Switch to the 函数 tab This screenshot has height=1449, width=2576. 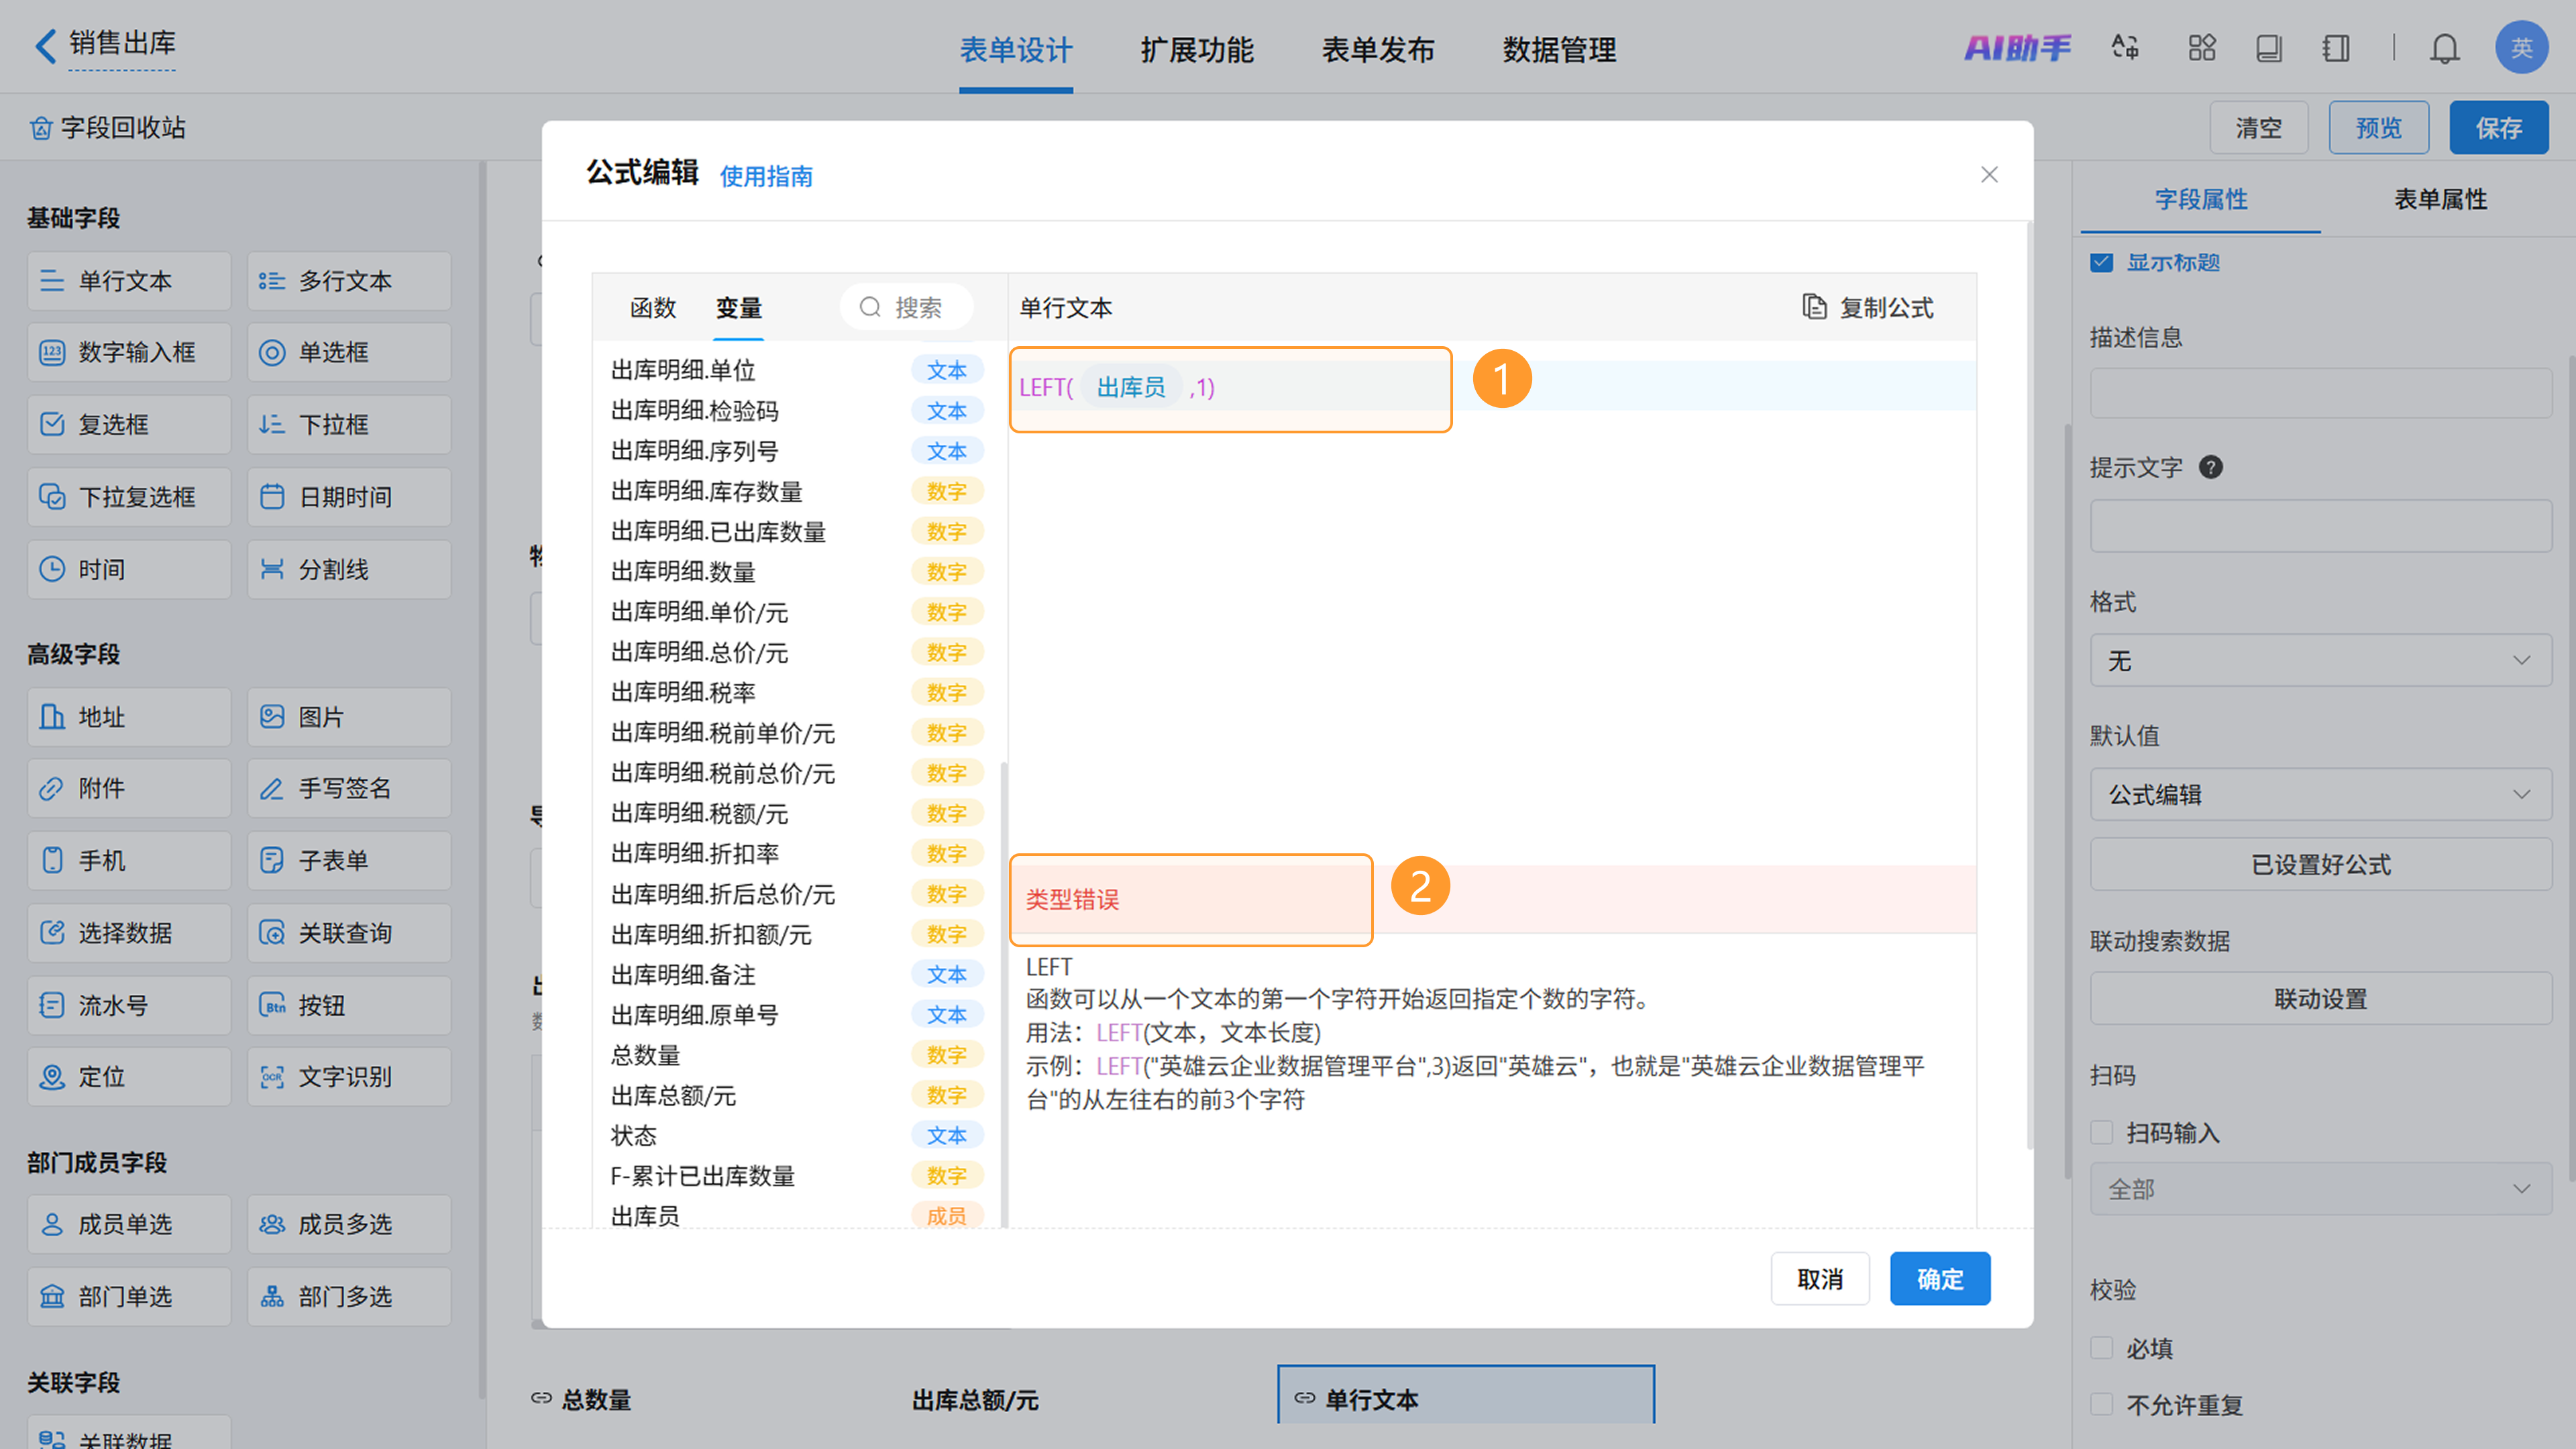[653, 307]
